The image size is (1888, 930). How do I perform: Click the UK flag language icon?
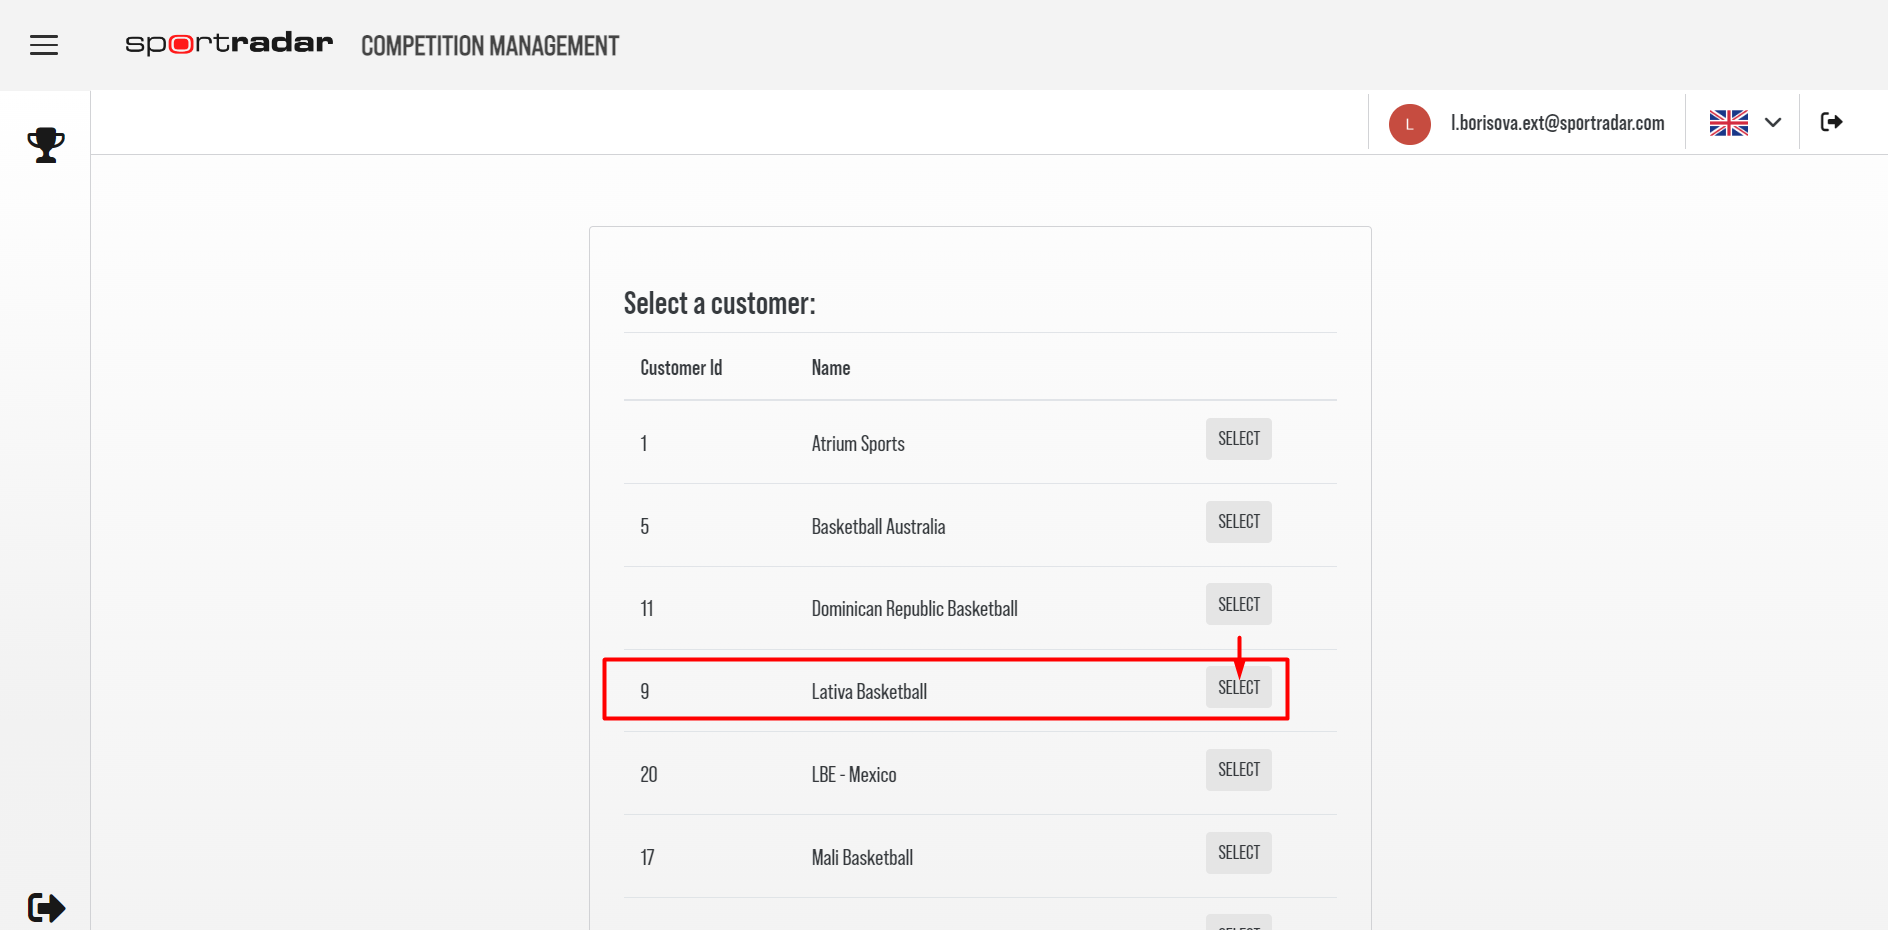click(x=1728, y=123)
